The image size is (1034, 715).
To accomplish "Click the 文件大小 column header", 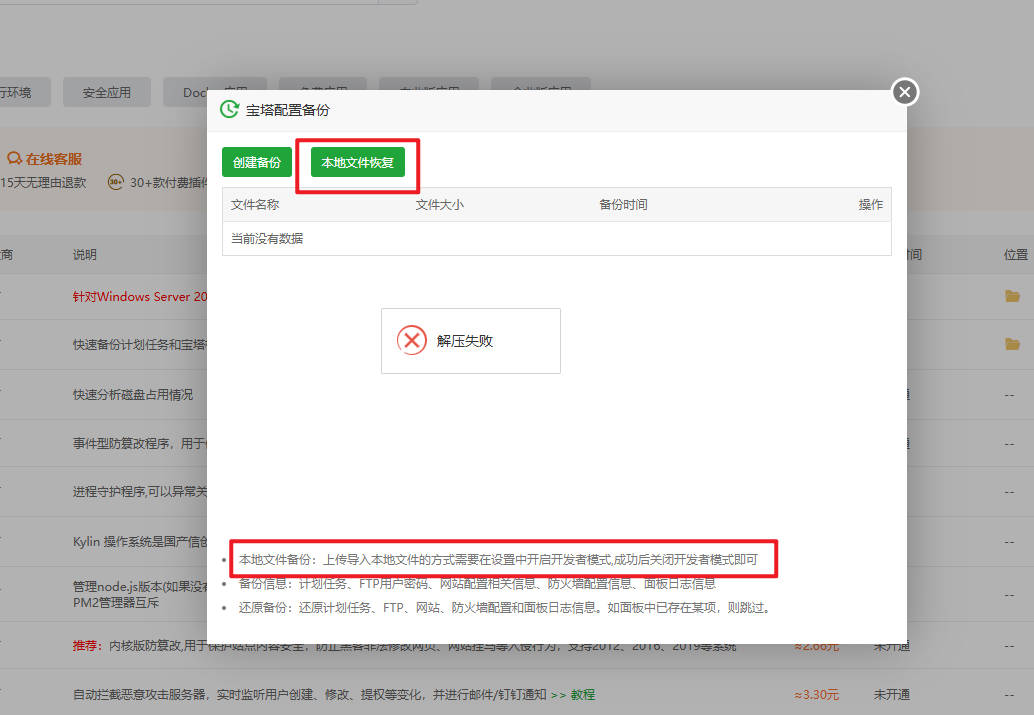I will [440, 204].
